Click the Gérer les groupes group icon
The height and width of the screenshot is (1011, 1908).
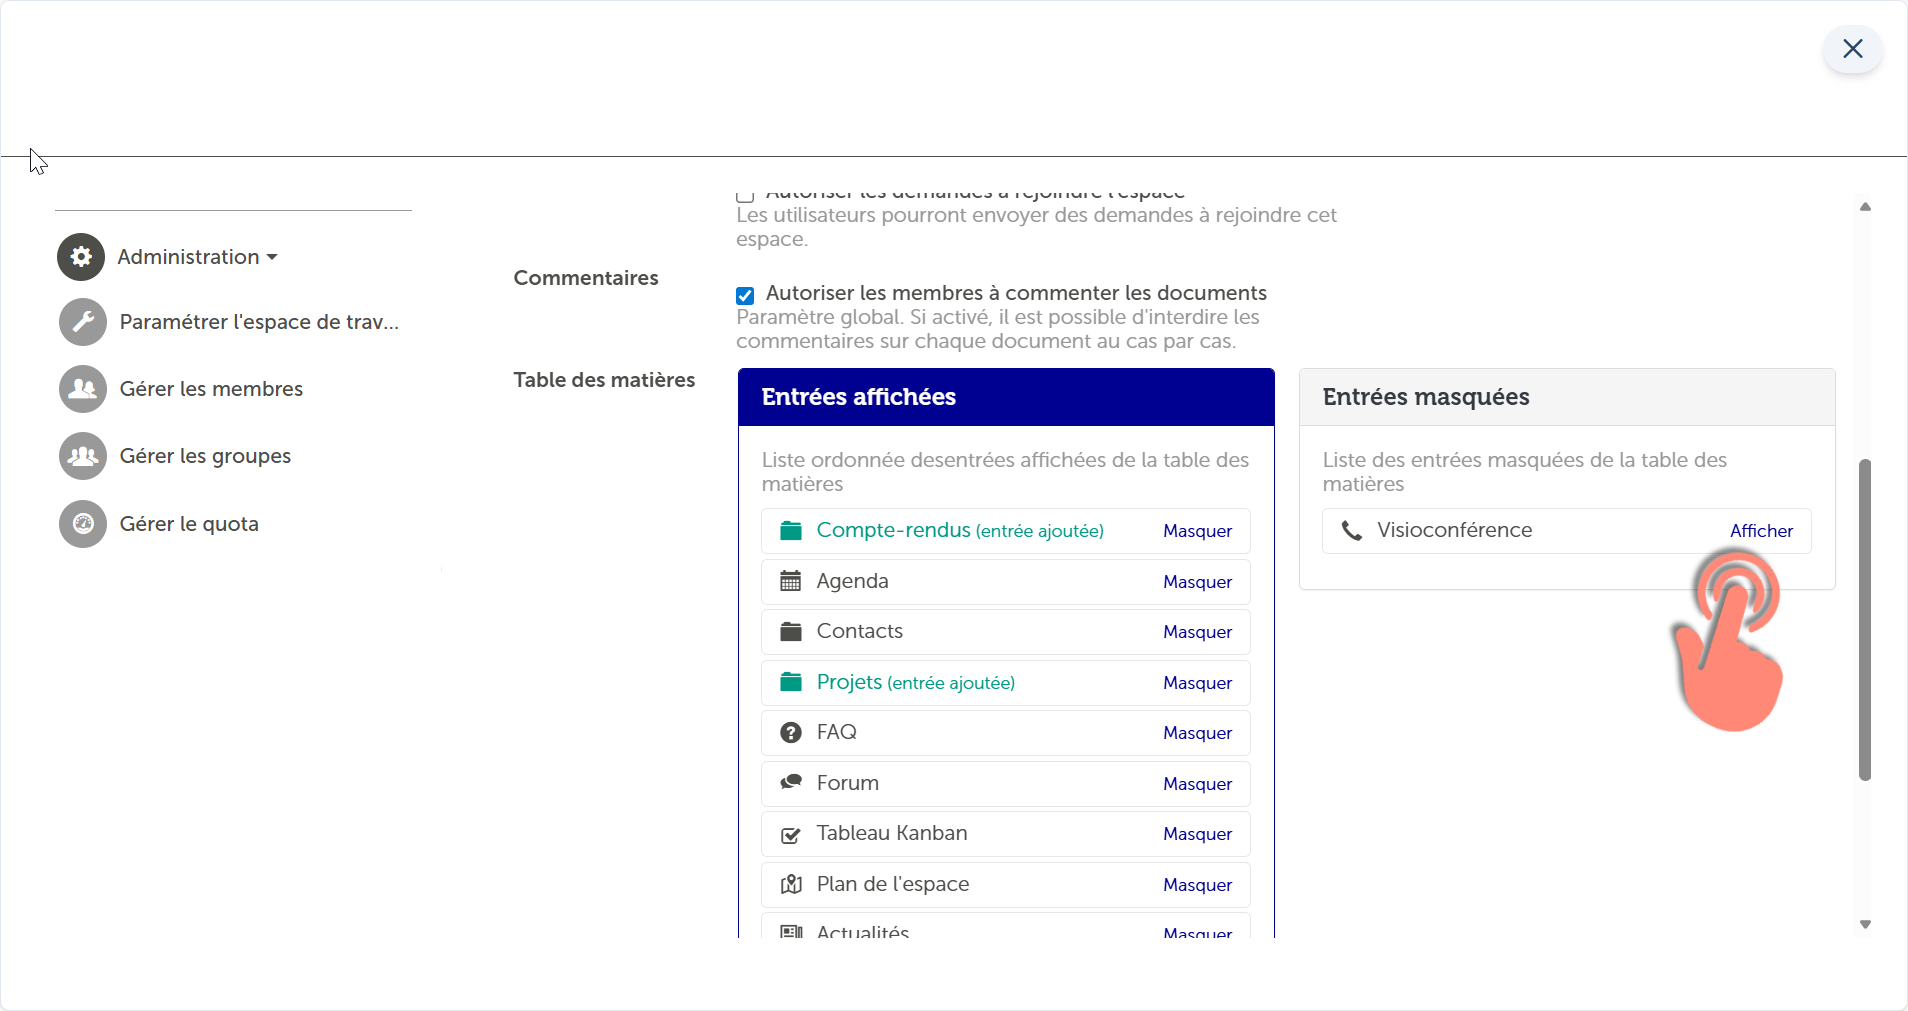coord(83,456)
